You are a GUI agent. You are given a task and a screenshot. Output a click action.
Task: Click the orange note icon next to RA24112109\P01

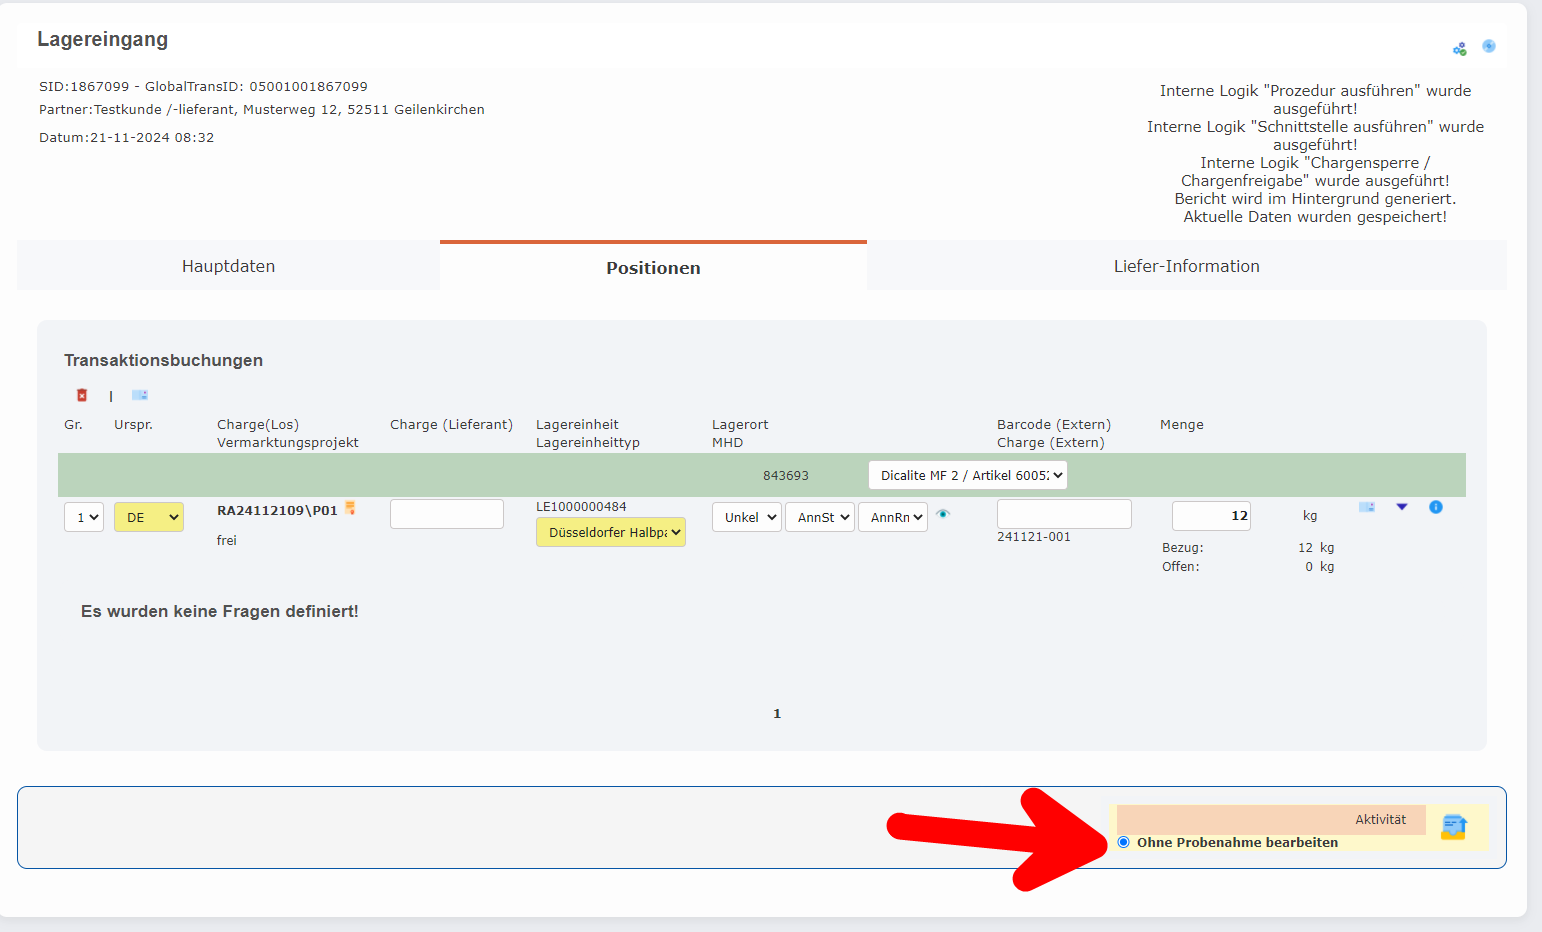coord(350,508)
